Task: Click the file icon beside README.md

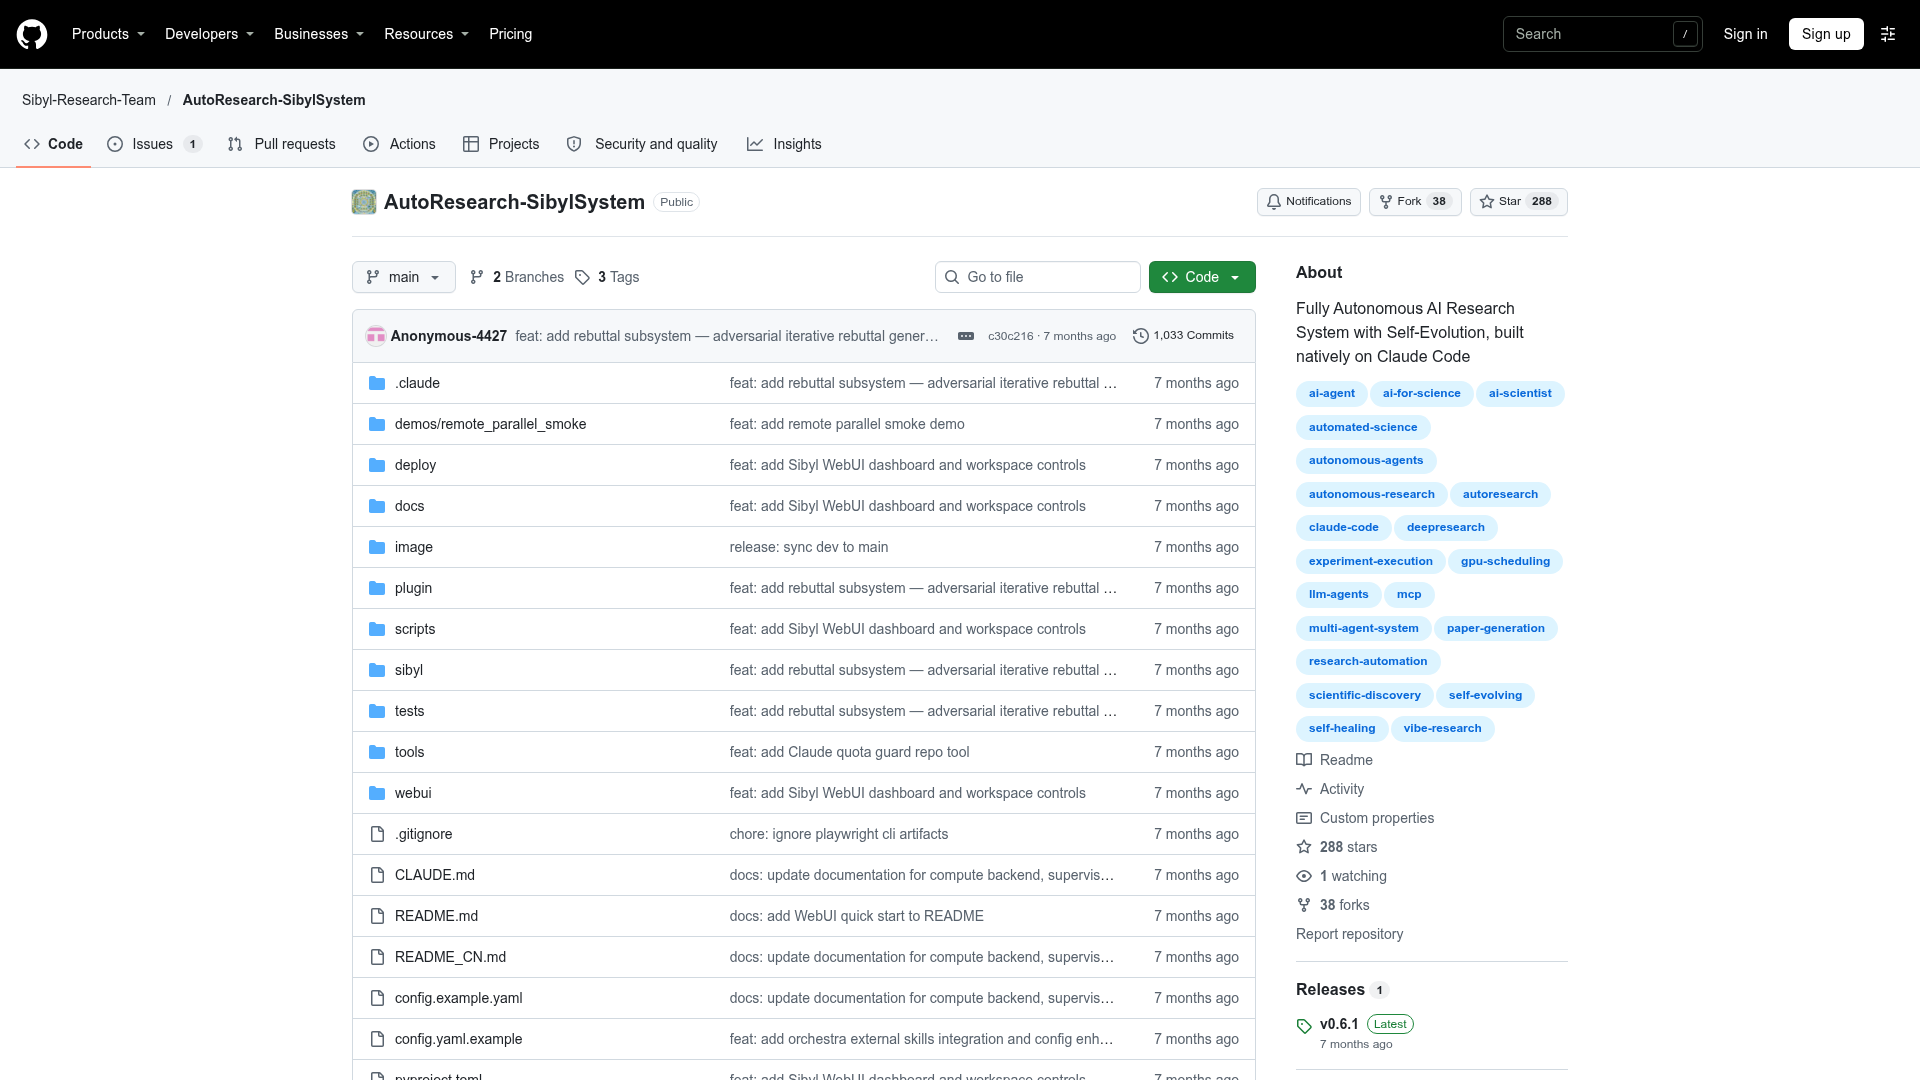Action: click(x=377, y=916)
